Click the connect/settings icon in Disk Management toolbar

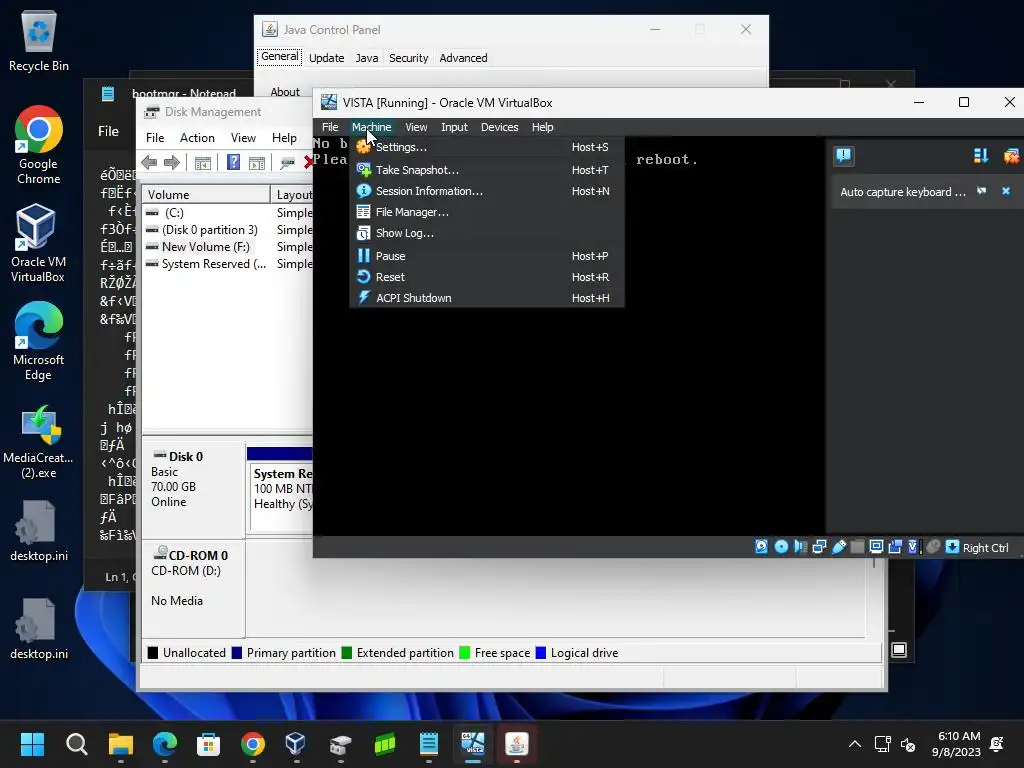pos(287,163)
